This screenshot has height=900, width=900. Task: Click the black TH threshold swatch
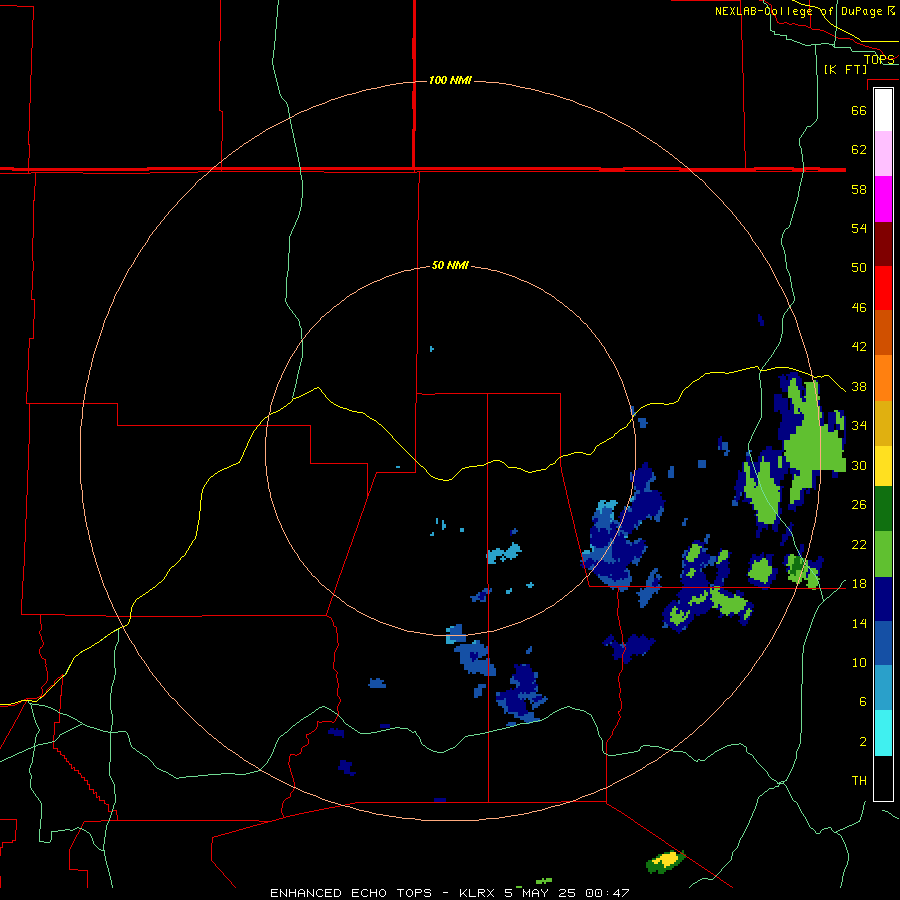(x=883, y=778)
